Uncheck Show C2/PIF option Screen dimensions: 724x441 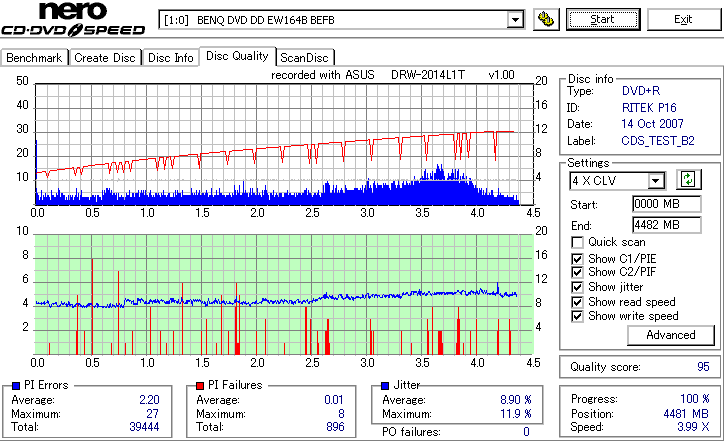coord(577,272)
